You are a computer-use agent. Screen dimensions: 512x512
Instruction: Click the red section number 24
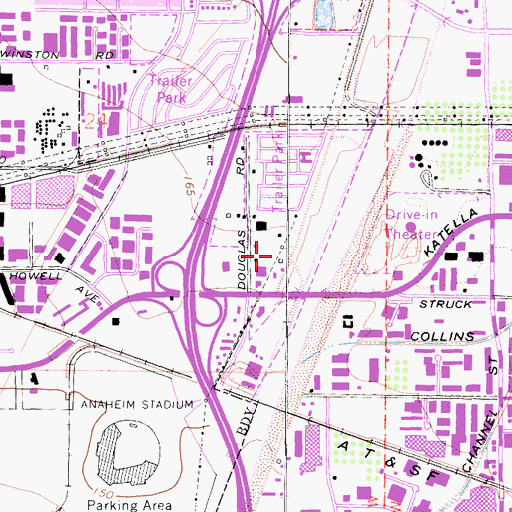click(x=95, y=121)
